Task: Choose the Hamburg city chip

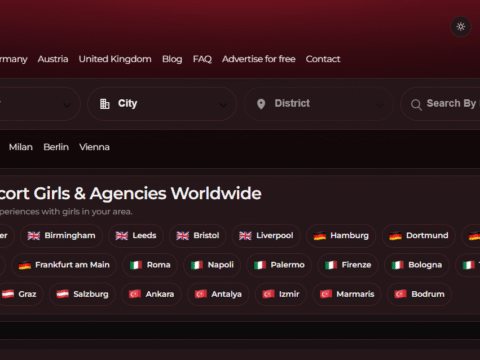Action: click(x=341, y=236)
